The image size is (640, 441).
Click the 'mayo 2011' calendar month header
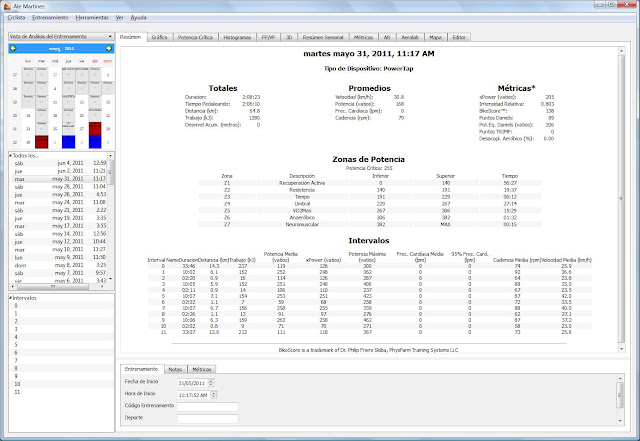(x=61, y=48)
